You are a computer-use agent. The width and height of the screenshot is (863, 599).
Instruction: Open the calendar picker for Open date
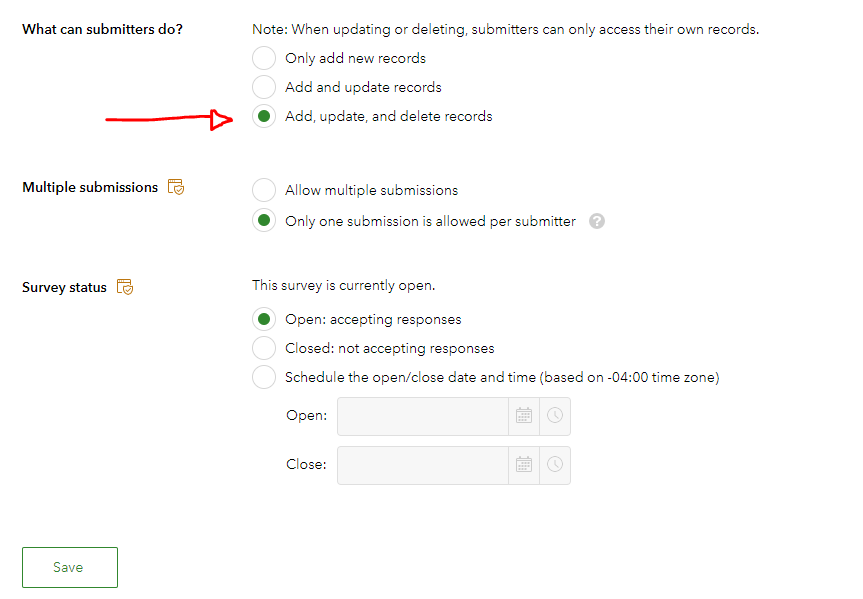pos(524,416)
